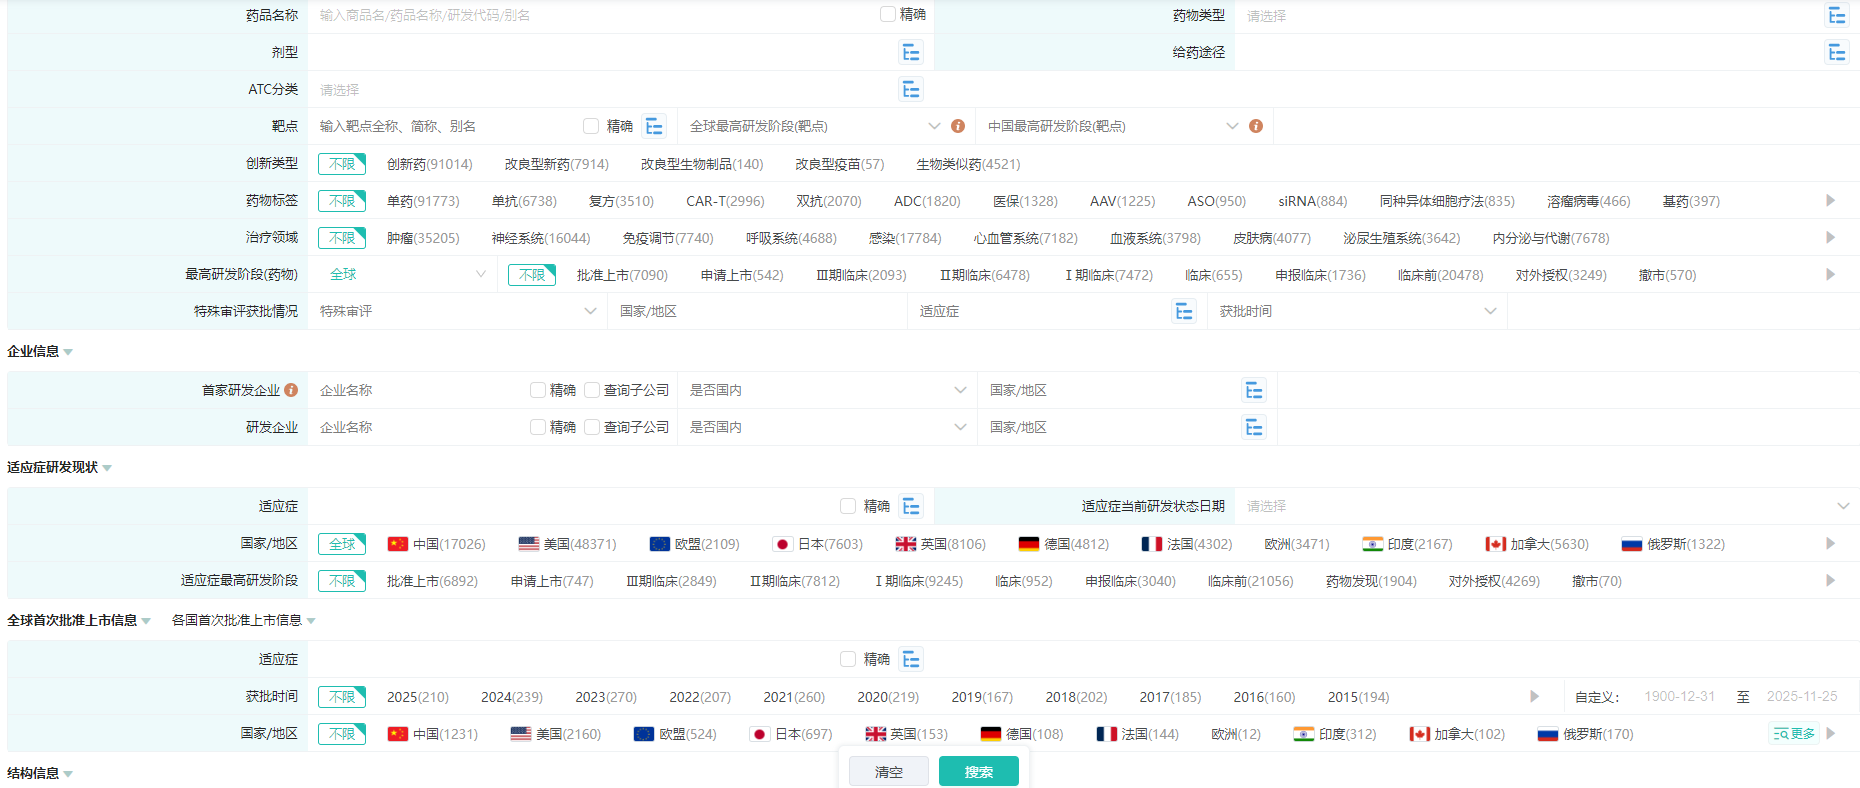The image size is (1860, 788).
Task: Click info icon beside 全球最高研发阶段(靶点)
Action: click(x=958, y=126)
